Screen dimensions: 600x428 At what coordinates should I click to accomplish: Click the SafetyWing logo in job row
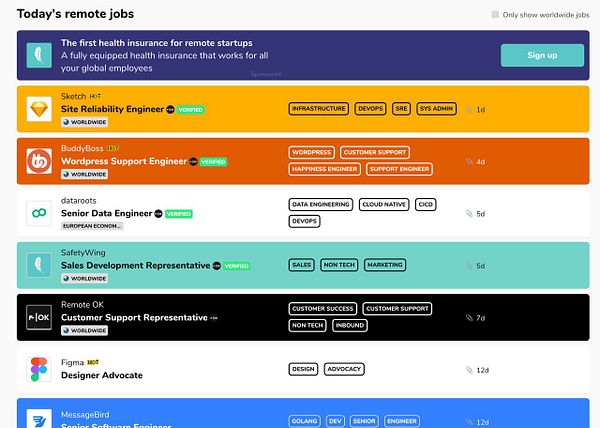[38, 265]
